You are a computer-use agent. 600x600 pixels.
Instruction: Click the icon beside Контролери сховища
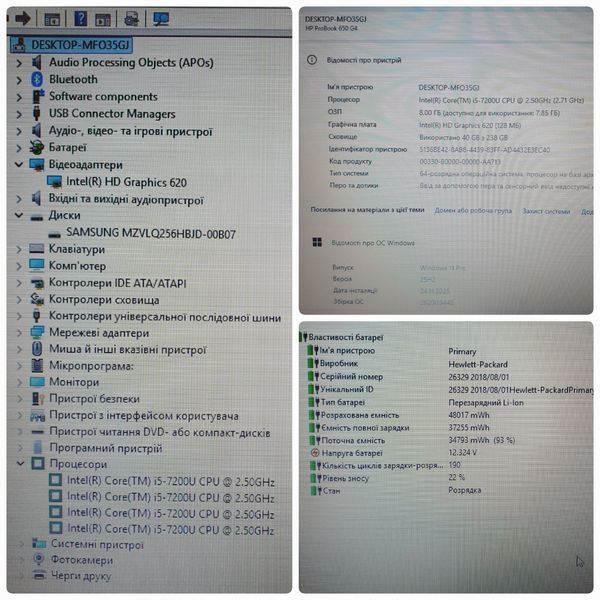pyautogui.click(x=37, y=299)
